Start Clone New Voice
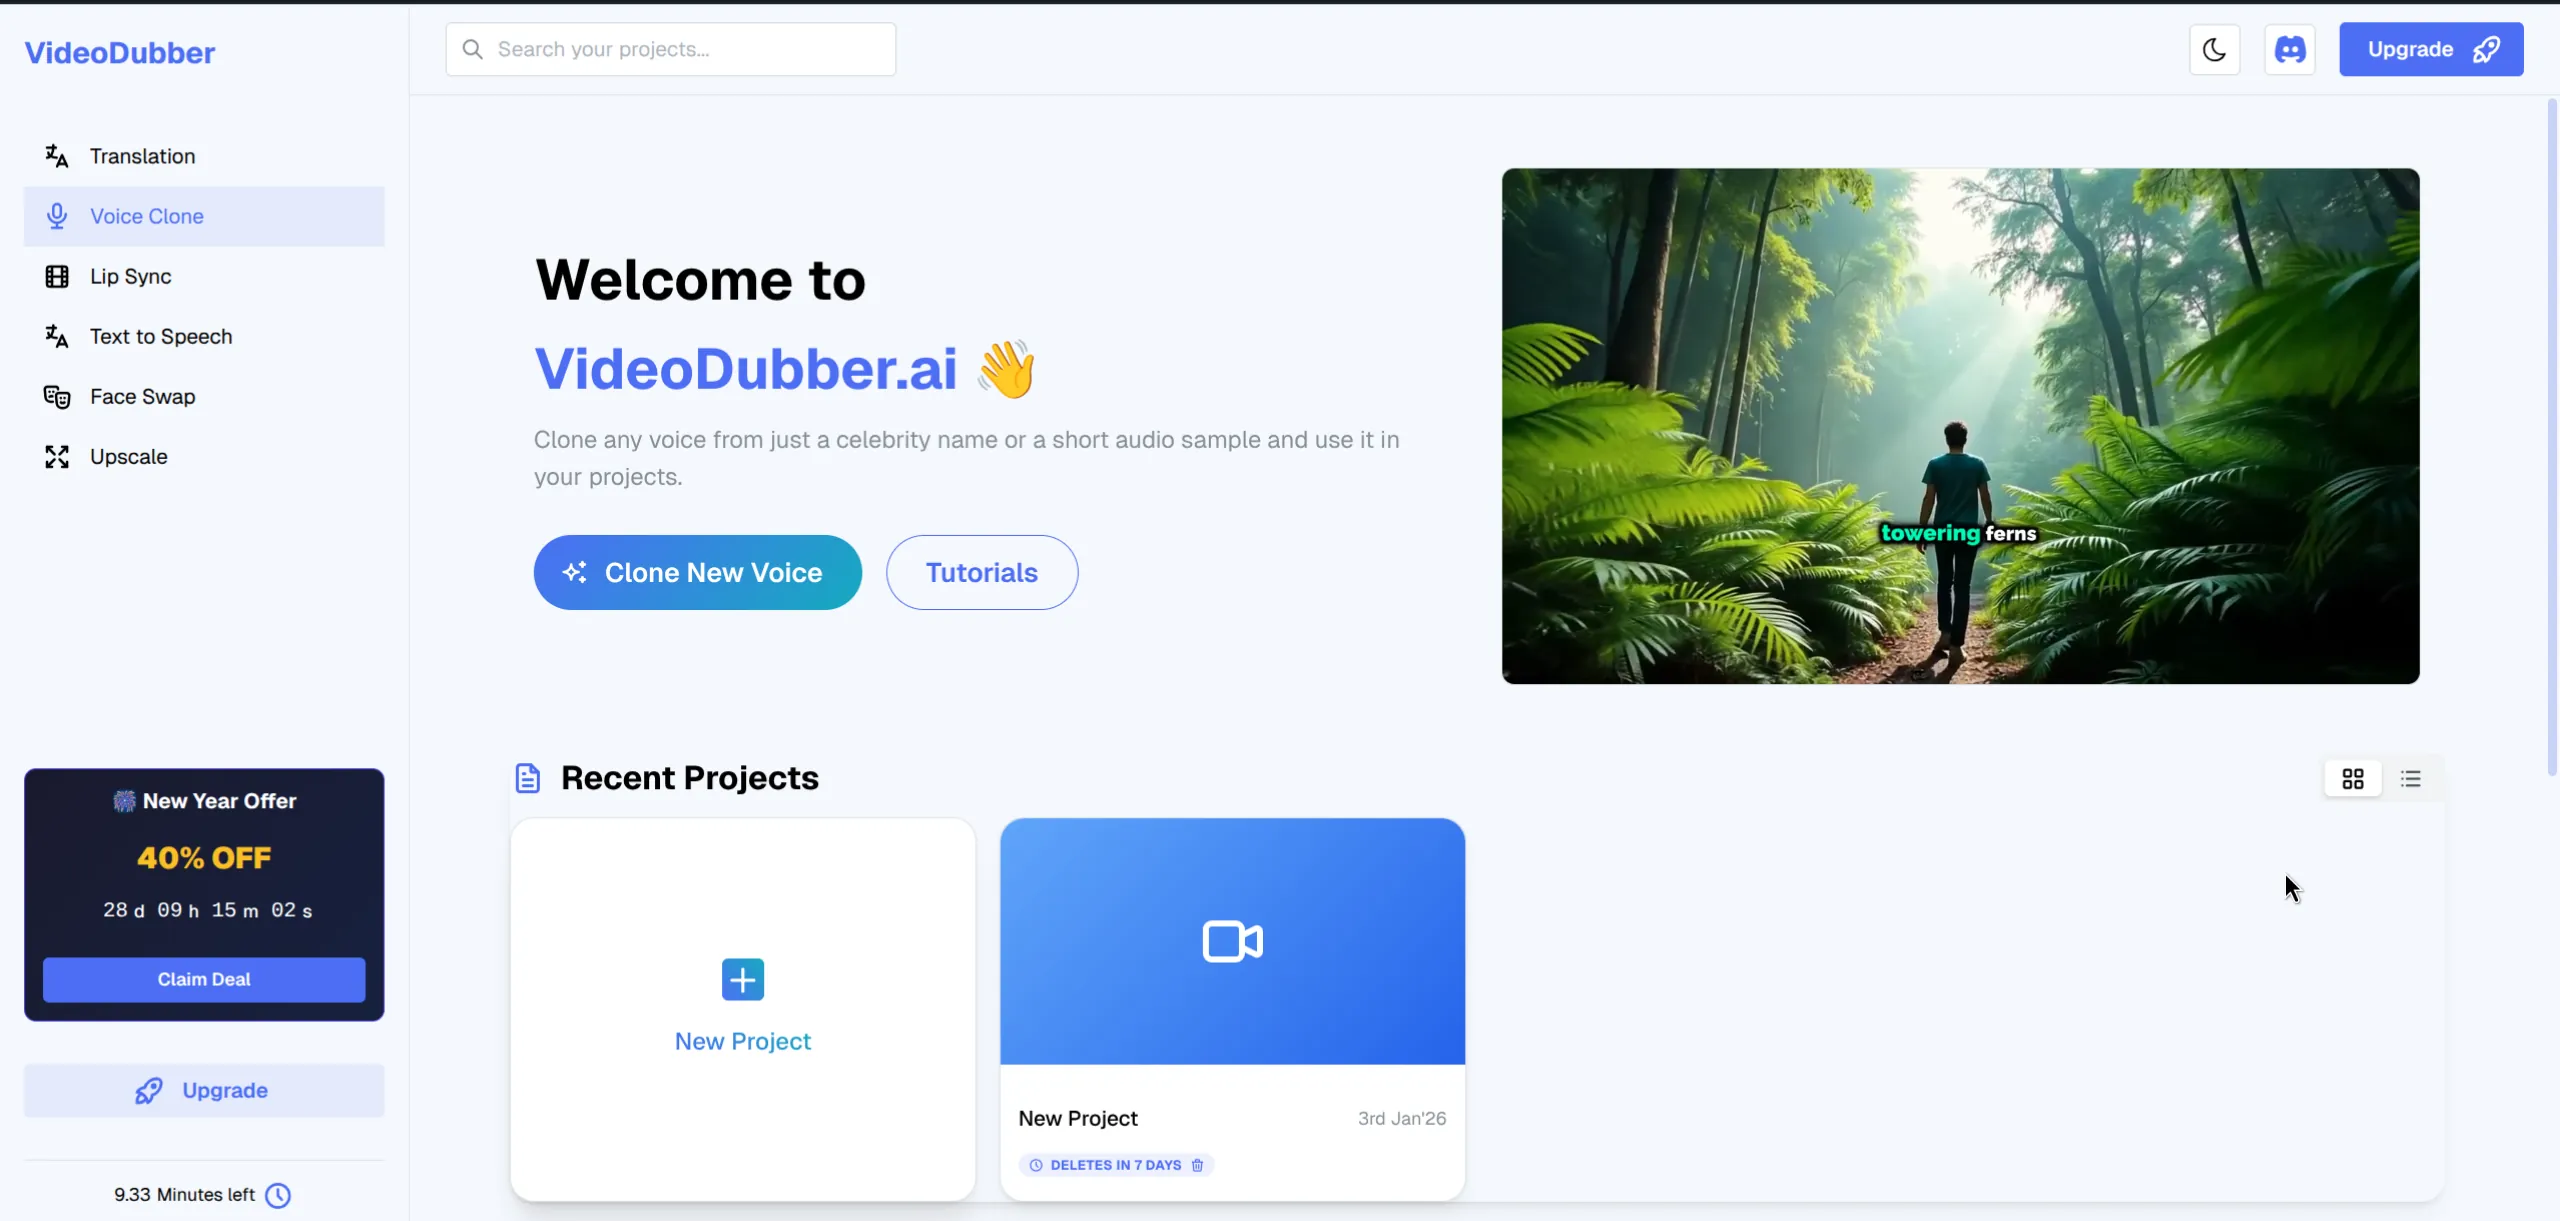 coord(698,572)
